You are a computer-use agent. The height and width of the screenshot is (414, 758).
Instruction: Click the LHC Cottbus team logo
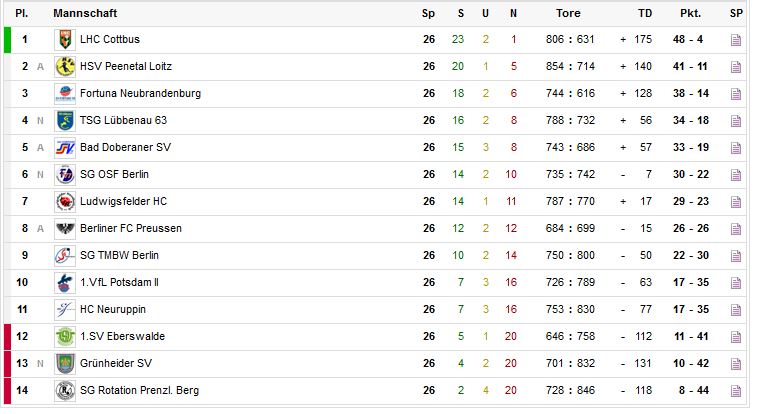pos(65,40)
